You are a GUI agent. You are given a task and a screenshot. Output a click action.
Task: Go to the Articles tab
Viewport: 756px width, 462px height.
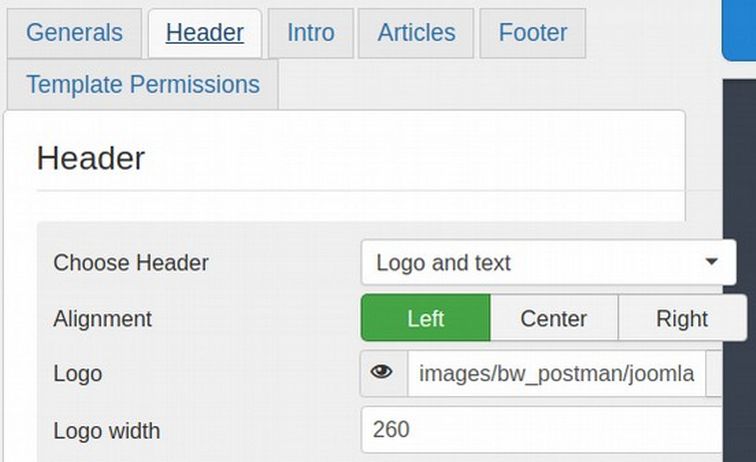tap(414, 33)
